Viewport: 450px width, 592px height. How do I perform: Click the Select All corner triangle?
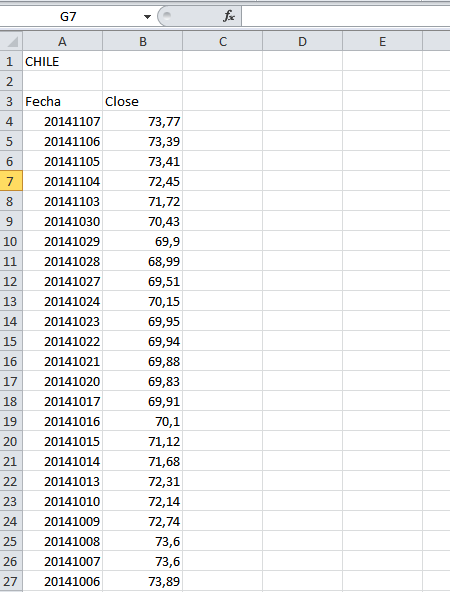pos(11,41)
